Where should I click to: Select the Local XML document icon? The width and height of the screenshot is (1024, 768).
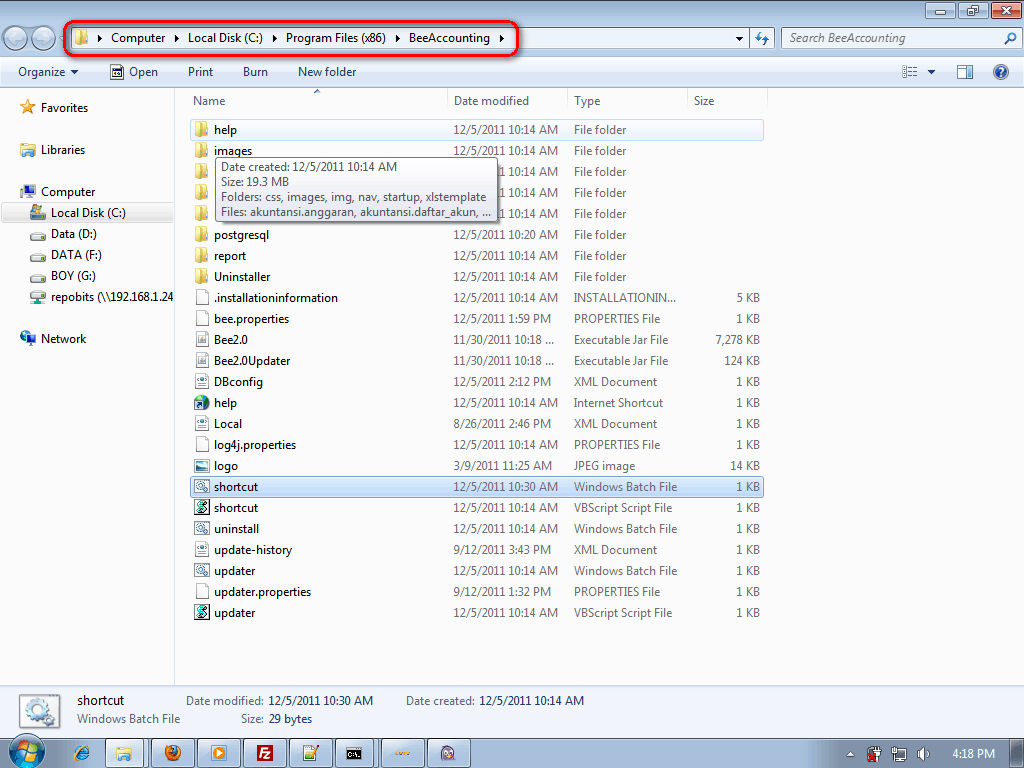click(202, 423)
